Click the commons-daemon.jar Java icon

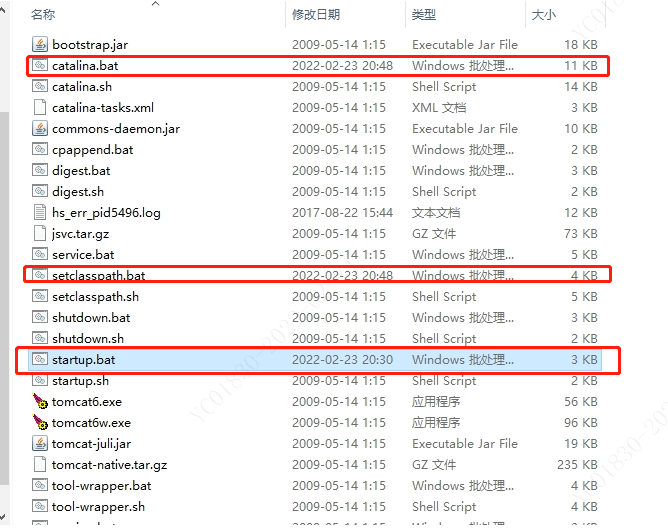tap(40, 128)
